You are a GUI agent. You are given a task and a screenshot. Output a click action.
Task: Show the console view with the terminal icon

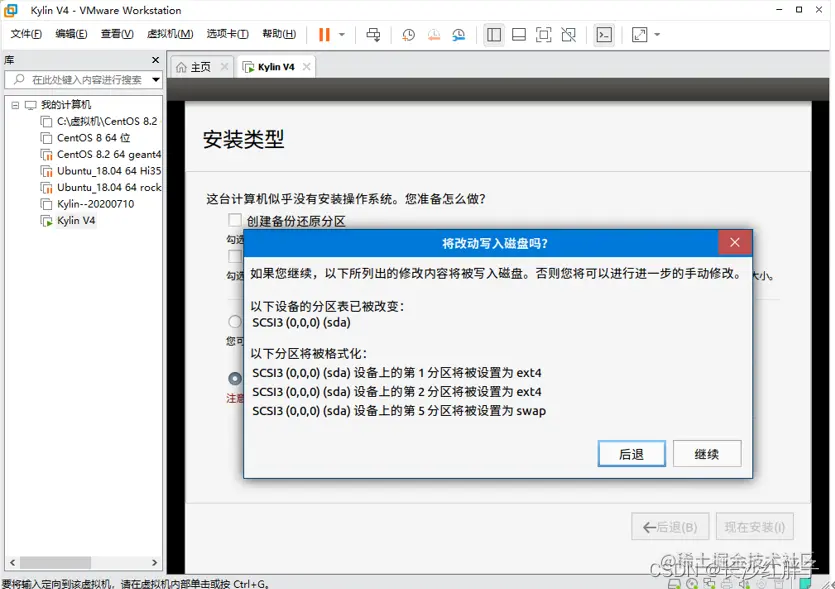tap(604, 34)
